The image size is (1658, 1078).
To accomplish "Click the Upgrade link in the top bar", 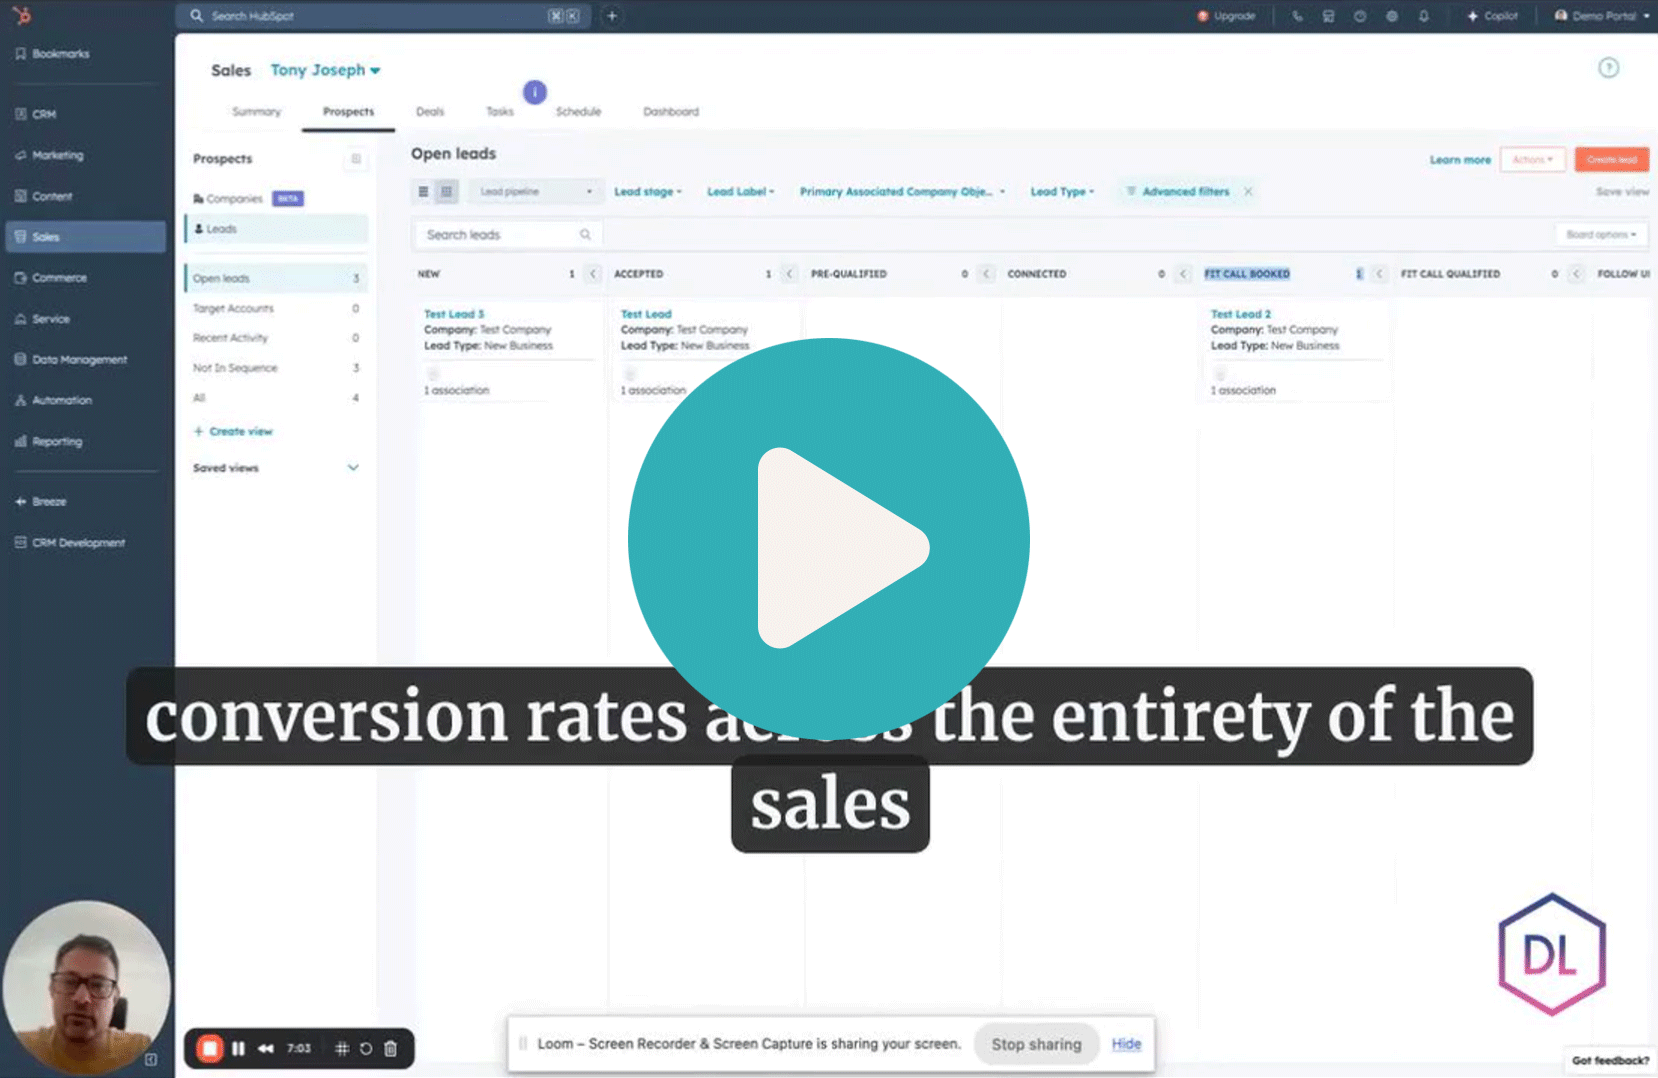I will tap(1226, 16).
